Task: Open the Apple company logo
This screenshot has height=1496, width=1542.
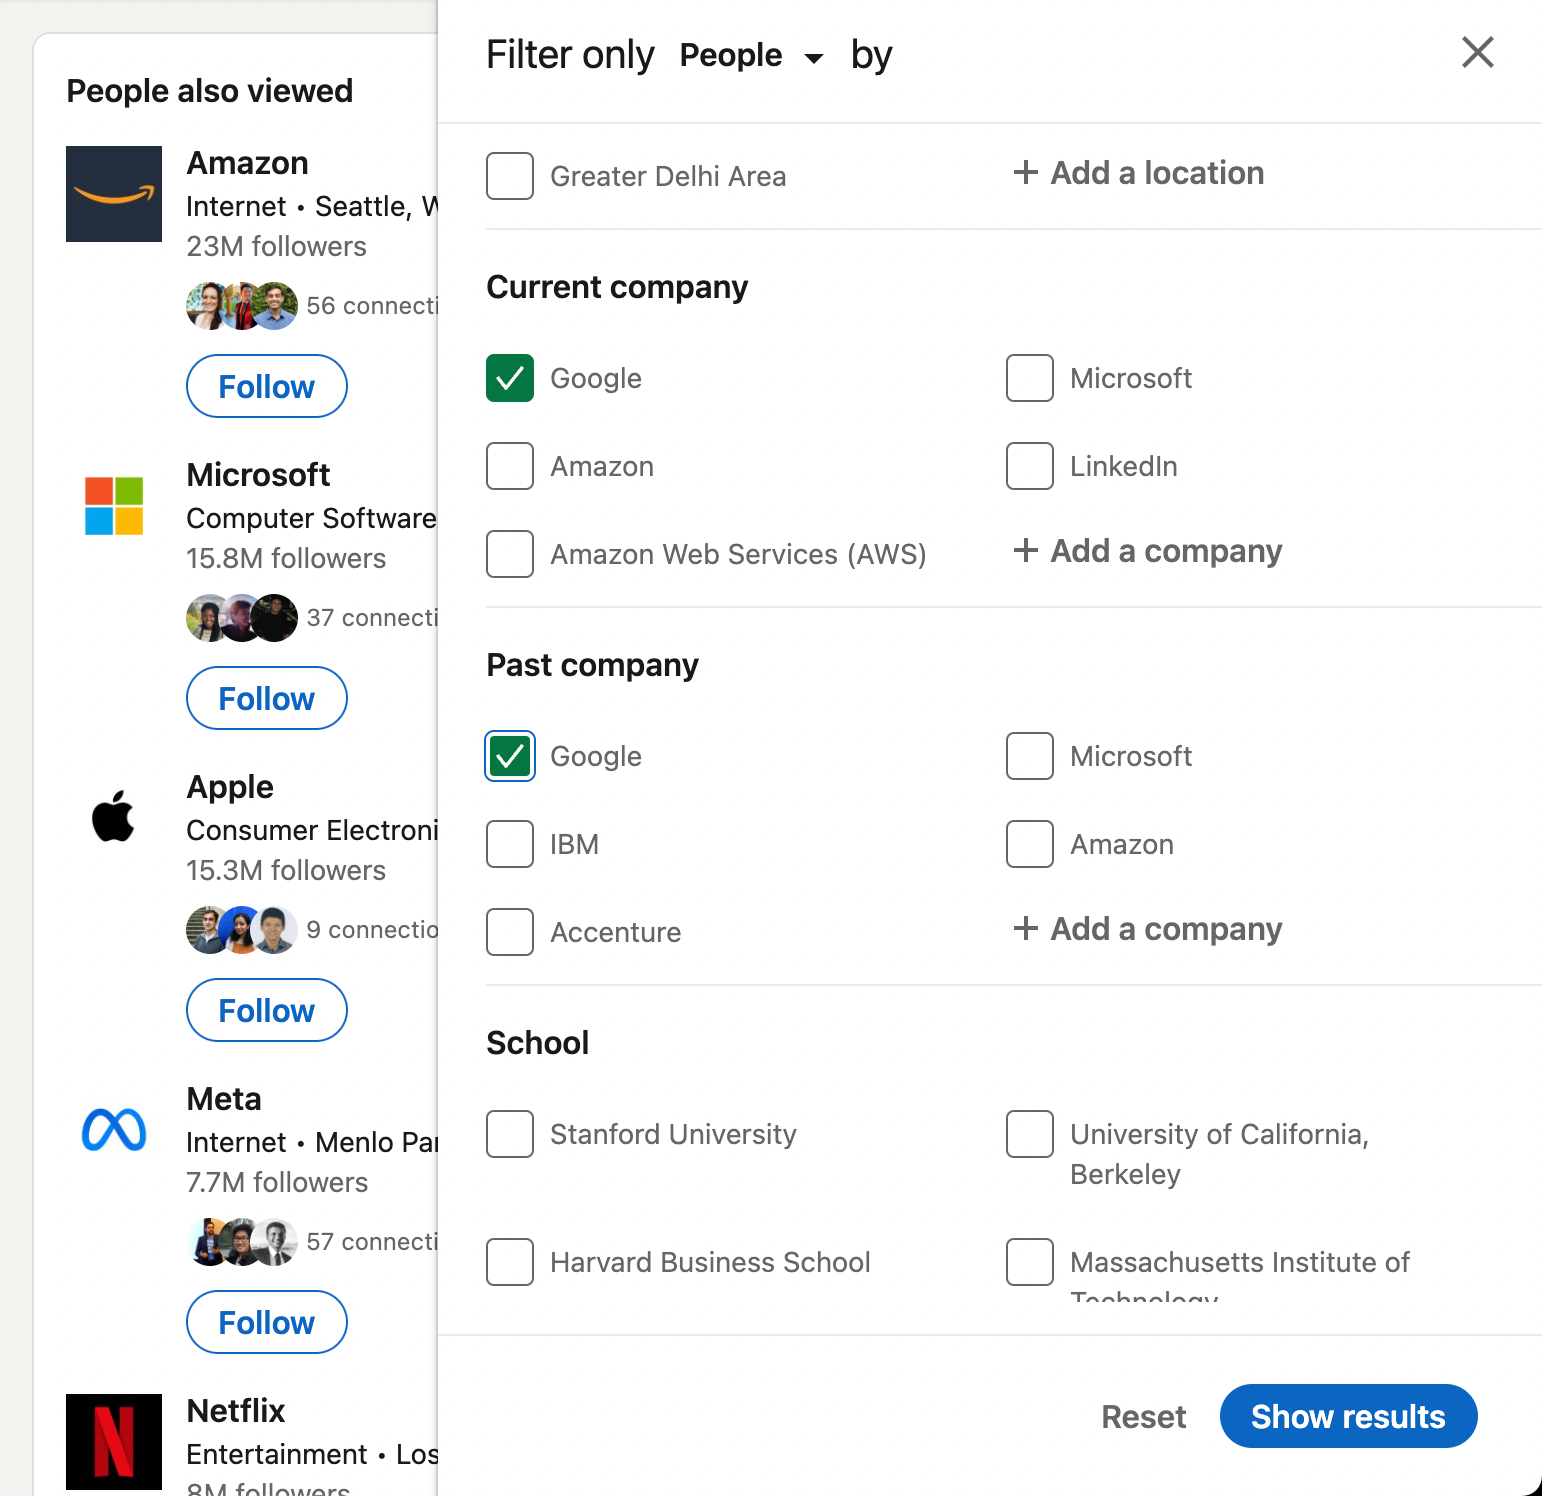Action: [x=114, y=818]
